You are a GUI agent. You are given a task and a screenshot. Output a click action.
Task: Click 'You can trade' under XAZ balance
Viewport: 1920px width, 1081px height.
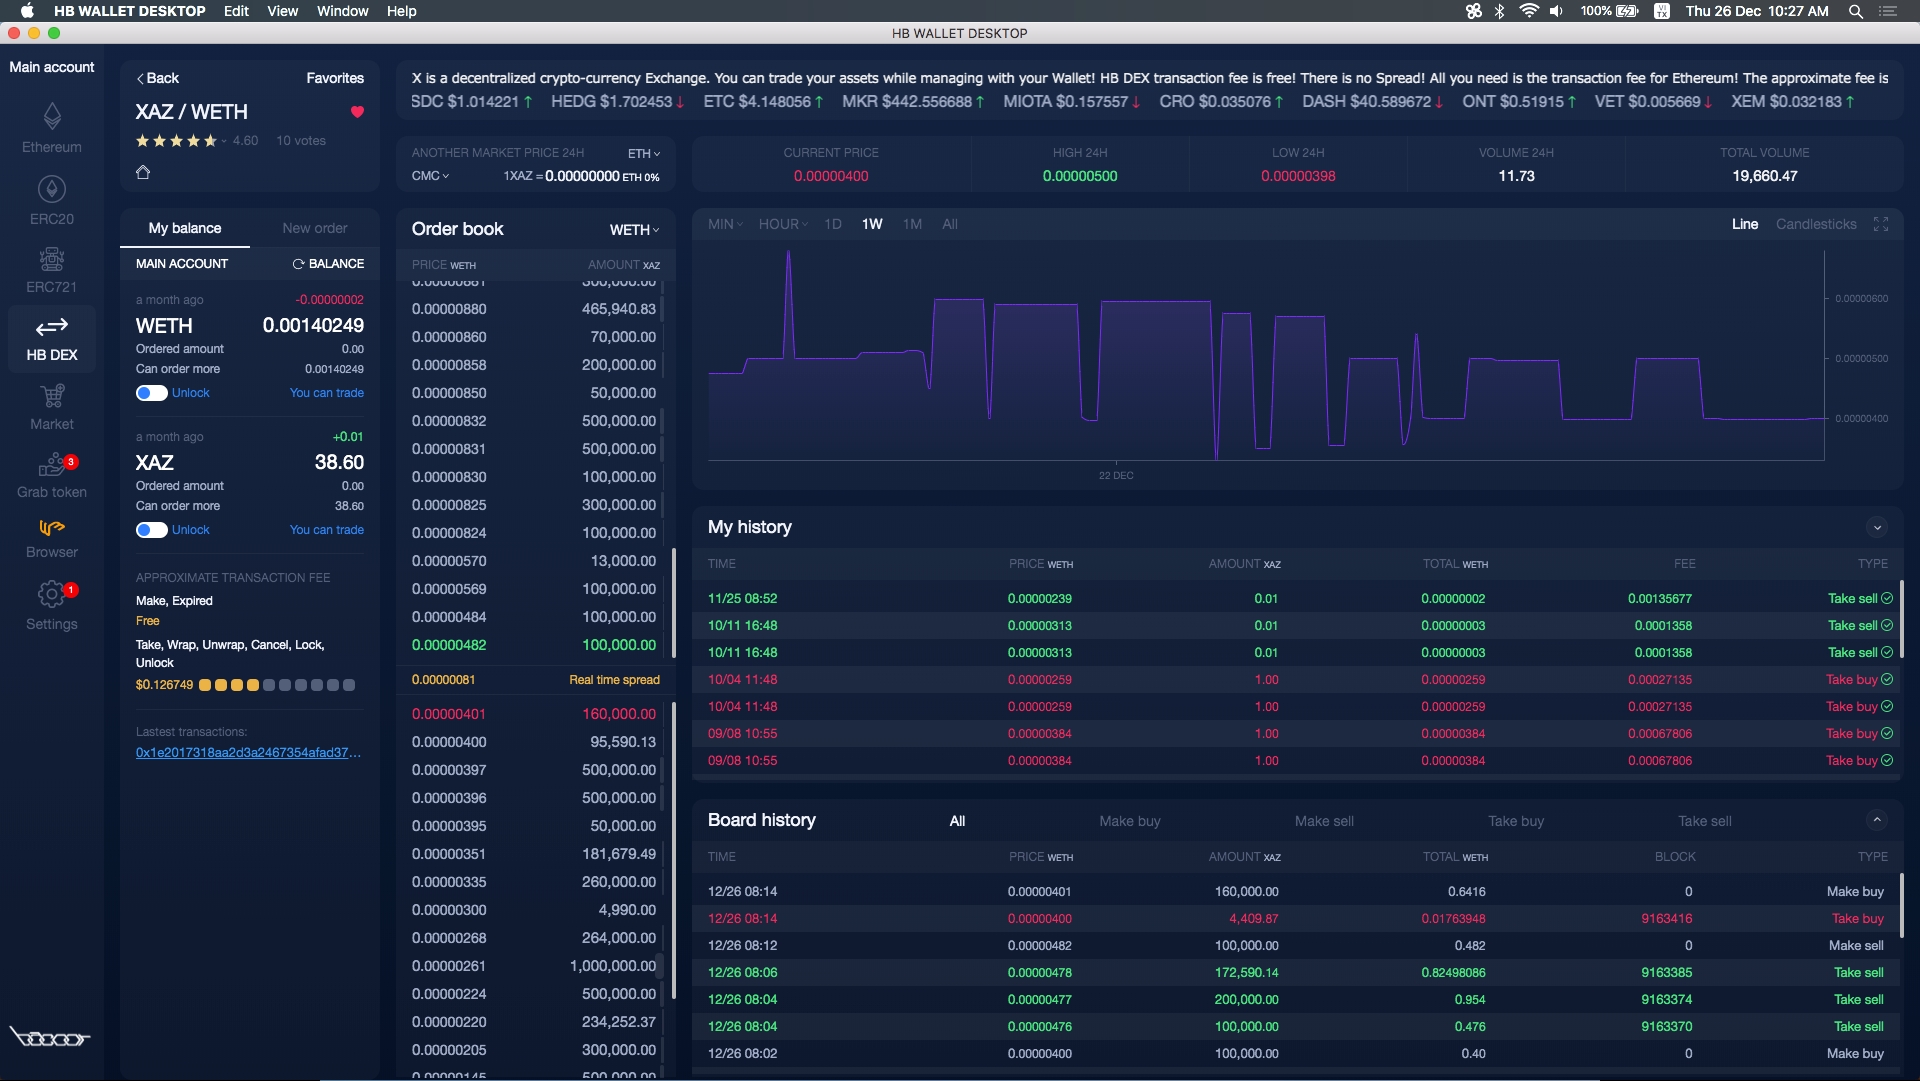327,530
